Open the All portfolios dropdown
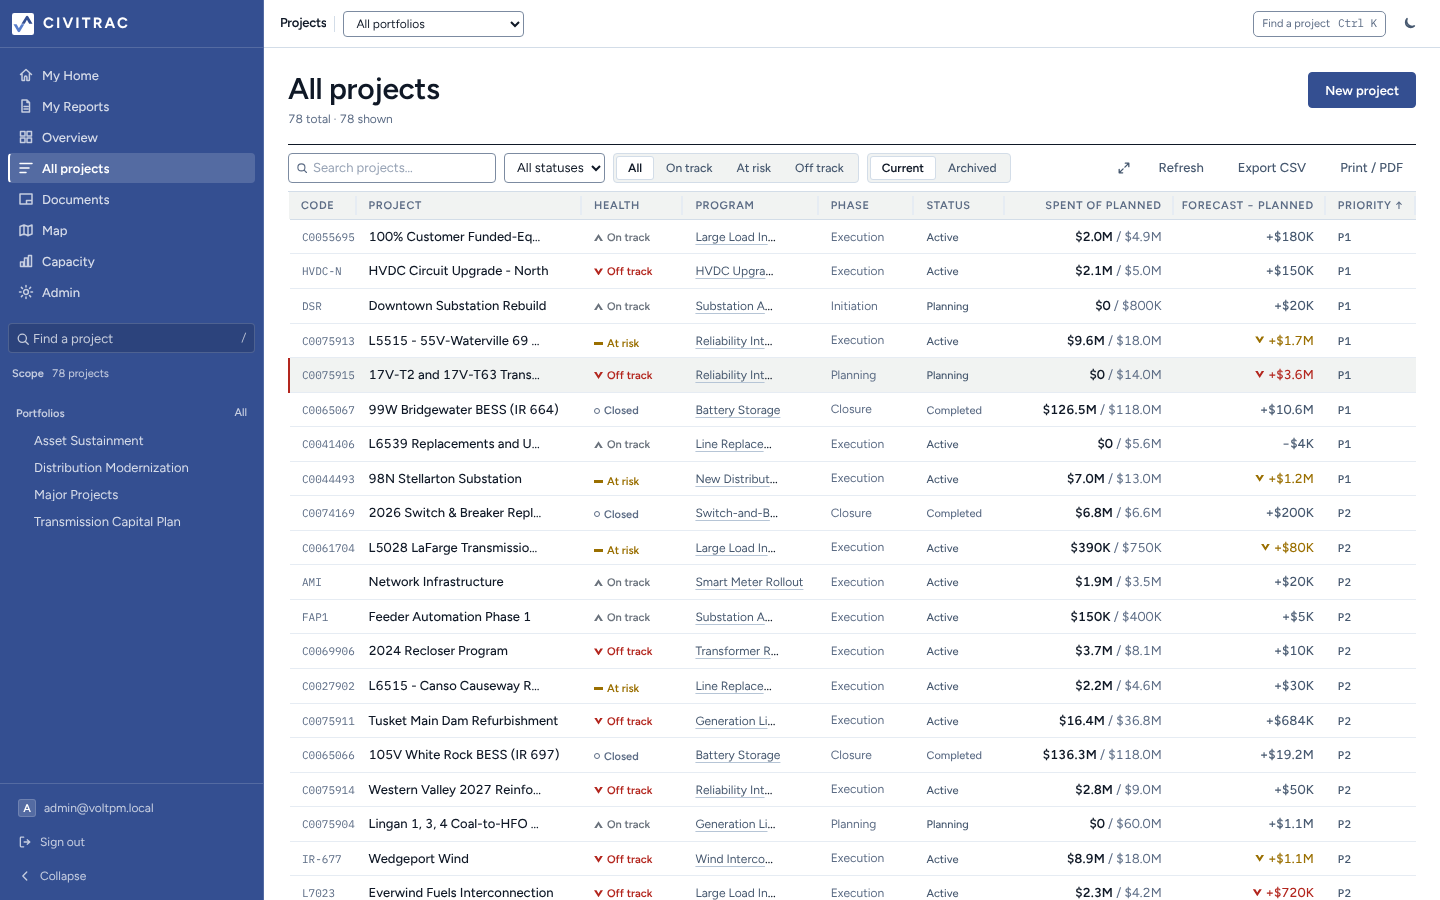This screenshot has height=900, width=1440. point(433,24)
